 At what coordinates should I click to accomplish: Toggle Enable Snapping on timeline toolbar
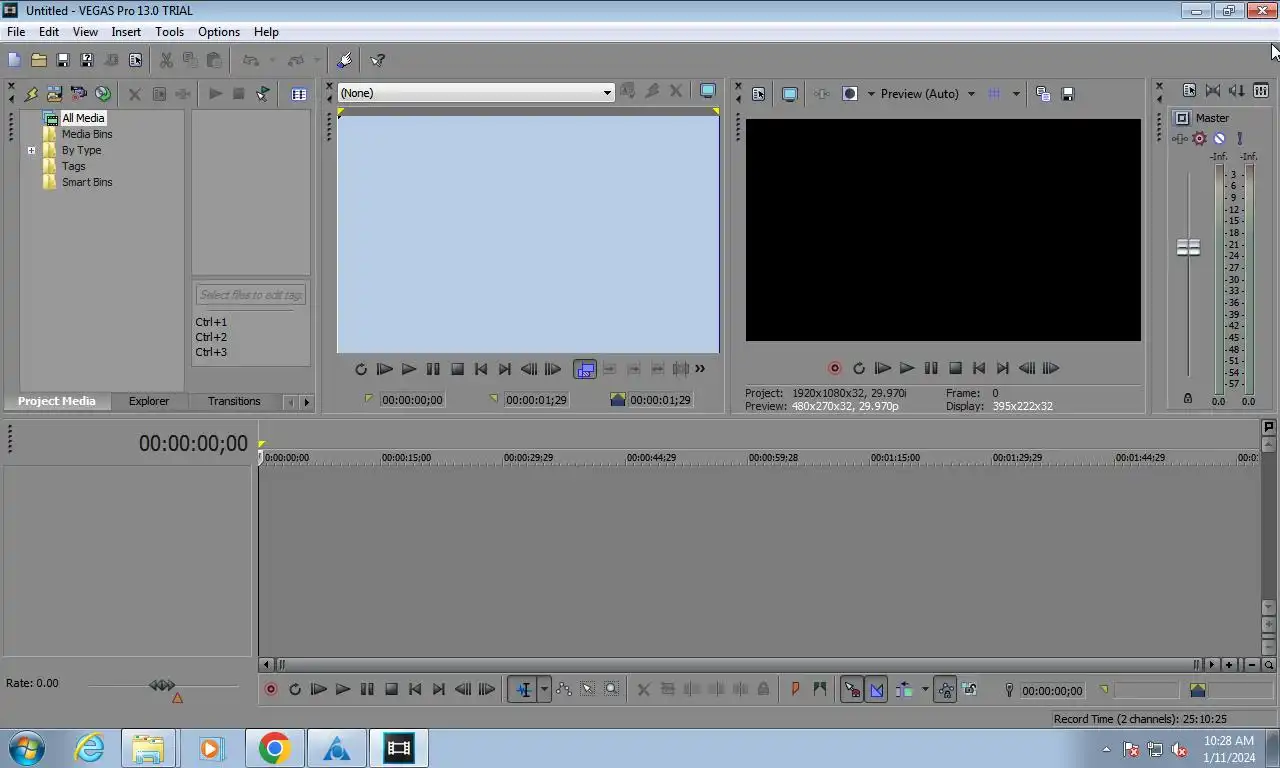tap(852, 690)
